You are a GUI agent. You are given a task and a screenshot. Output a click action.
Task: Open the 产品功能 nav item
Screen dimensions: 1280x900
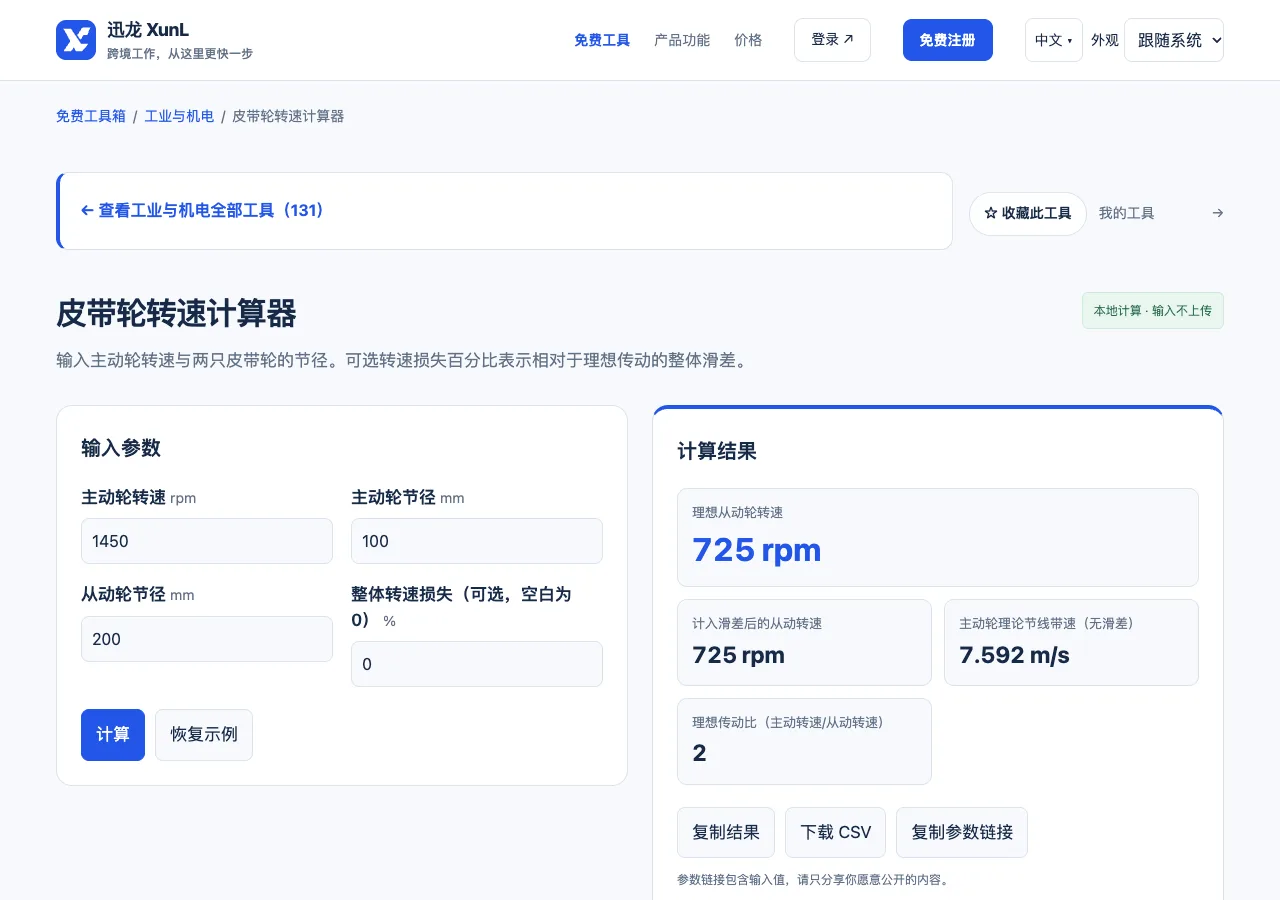pyautogui.click(x=682, y=40)
